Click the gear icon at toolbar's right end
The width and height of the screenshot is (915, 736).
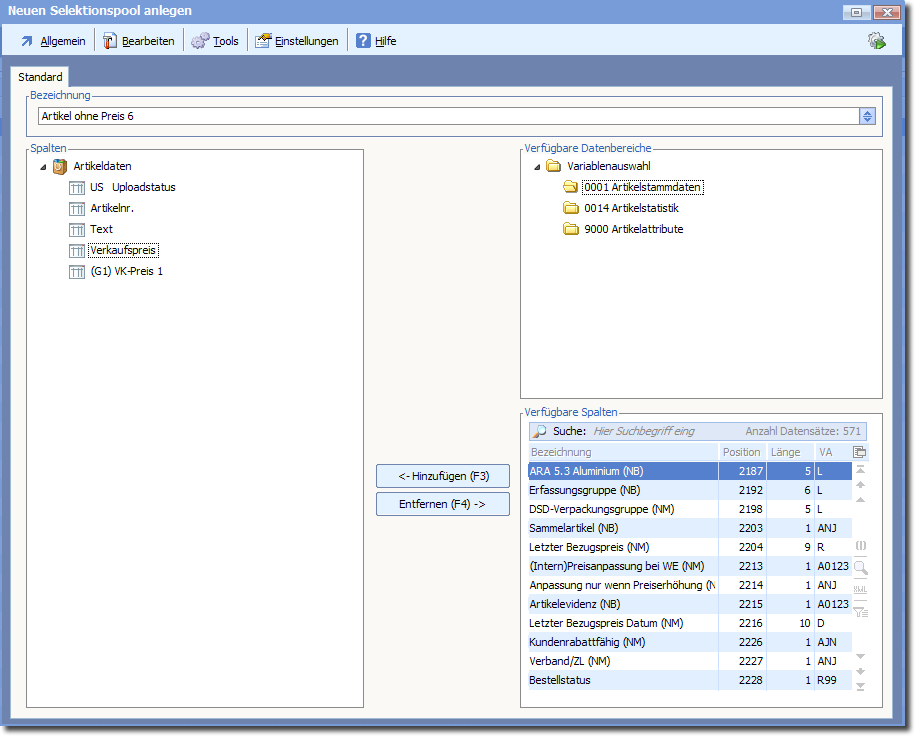876,41
